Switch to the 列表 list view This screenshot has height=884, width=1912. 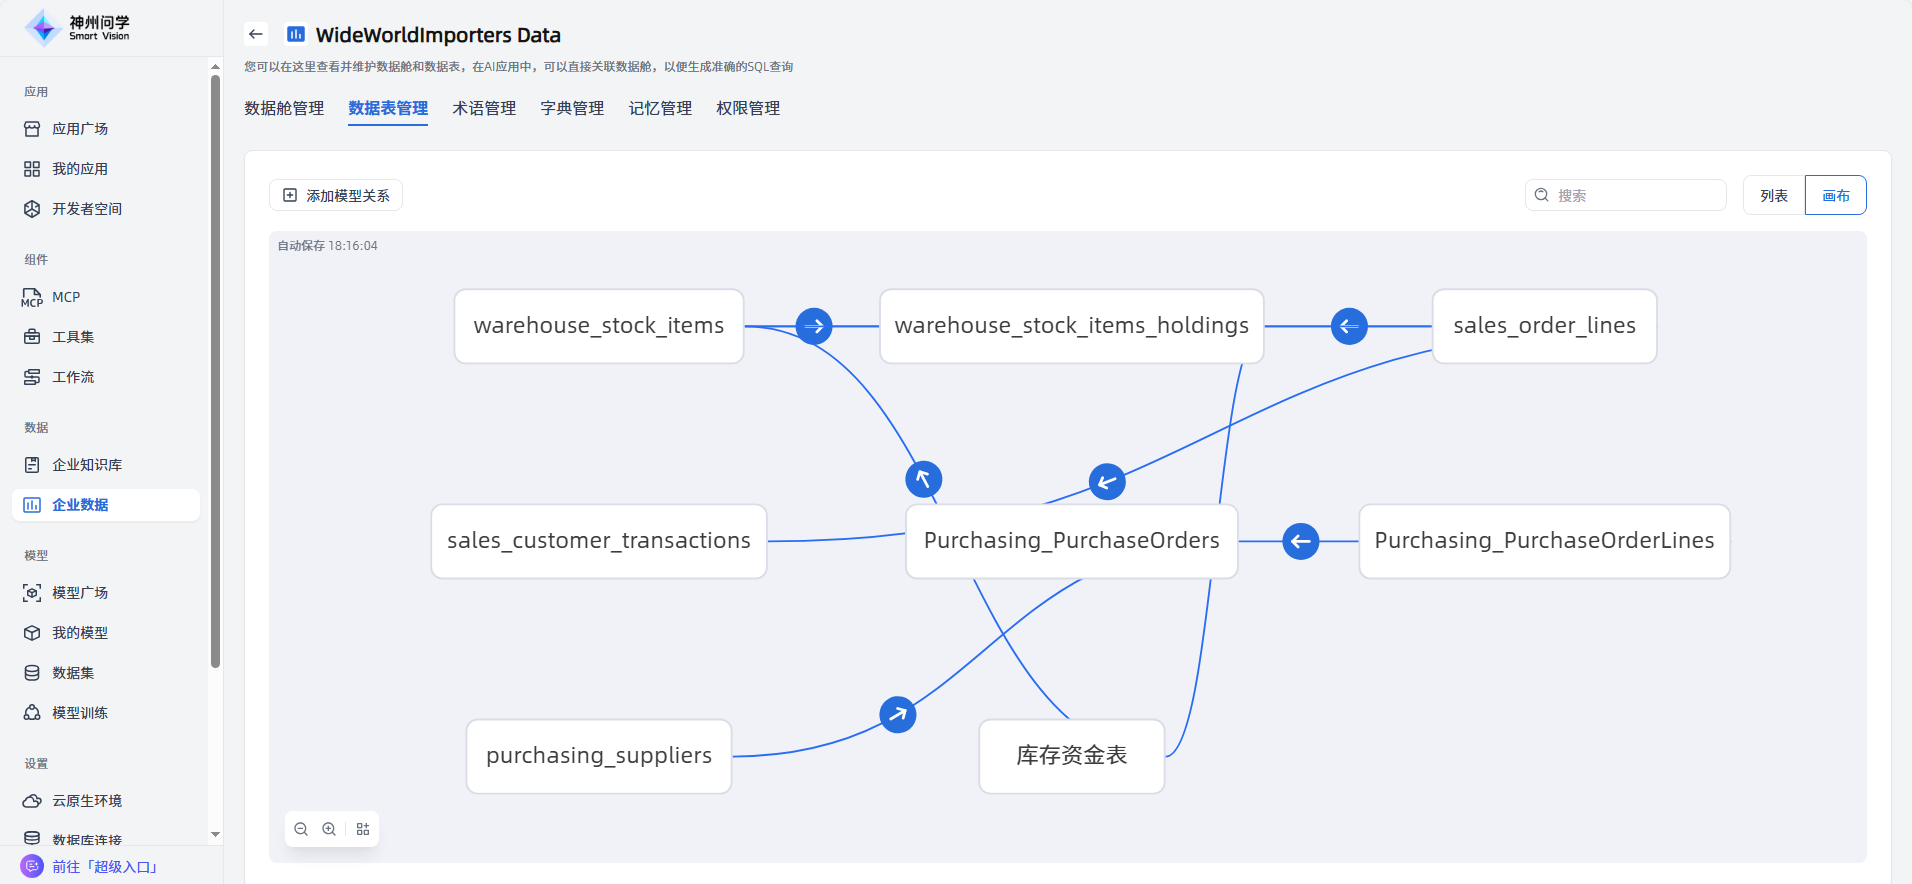pyautogui.click(x=1773, y=195)
